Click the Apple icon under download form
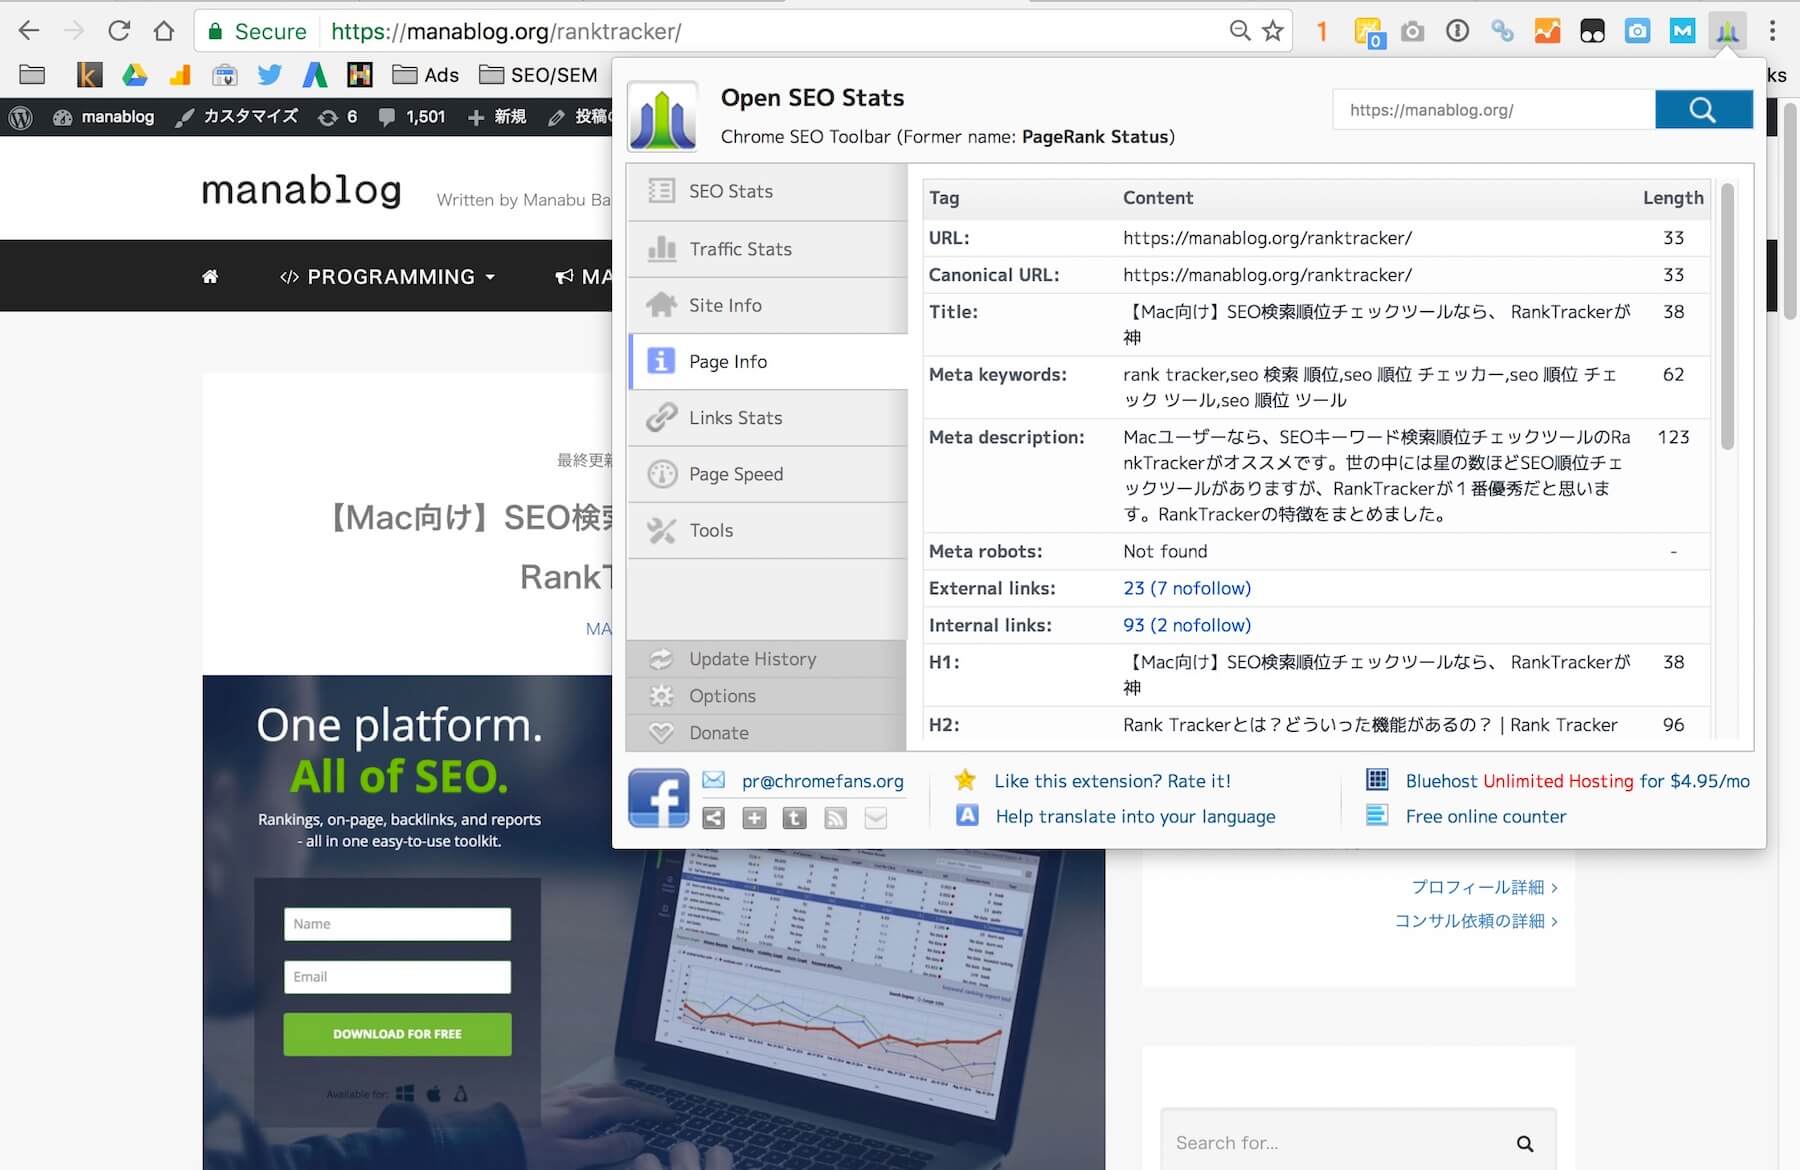This screenshot has width=1800, height=1170. tap(433, 1093)
